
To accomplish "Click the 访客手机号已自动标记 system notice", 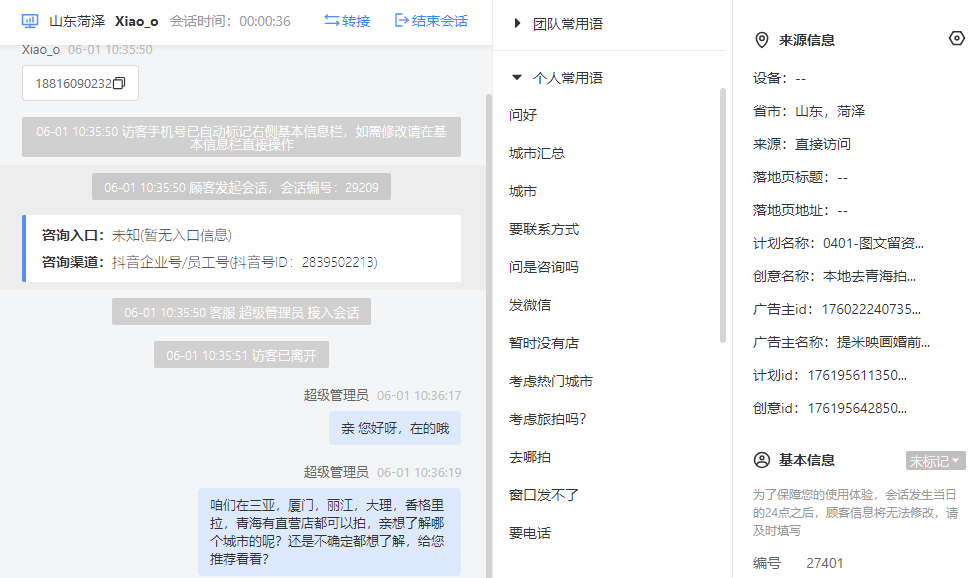I will [x=241, y=137].
